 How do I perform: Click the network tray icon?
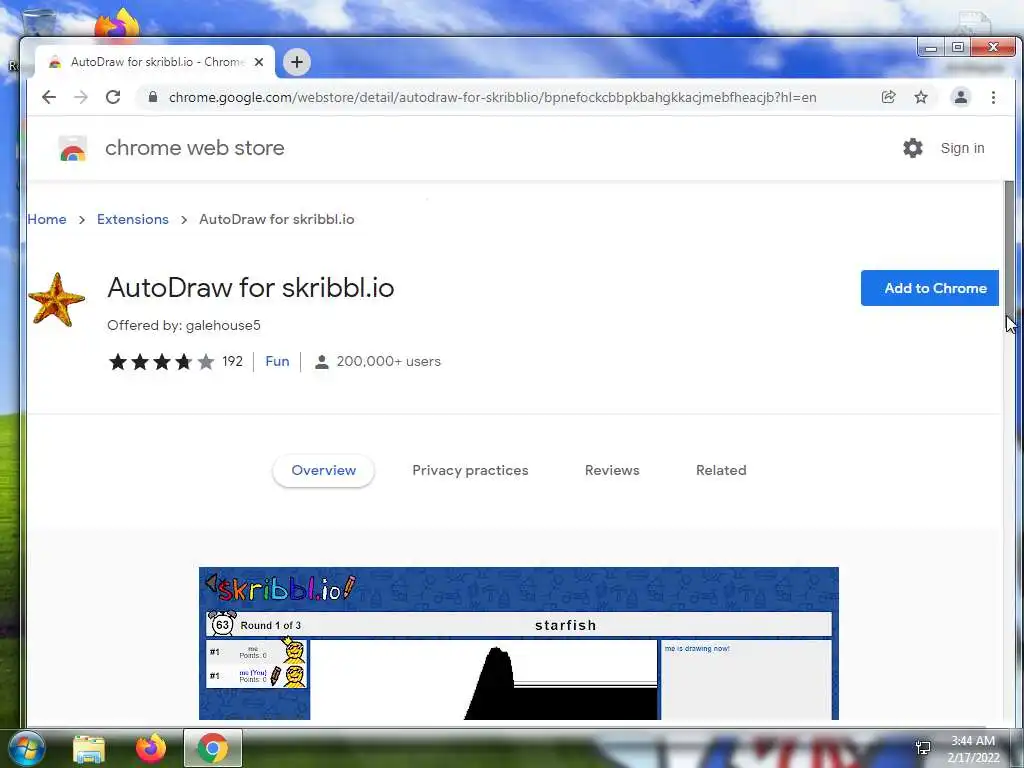click(x=923, y=748)
